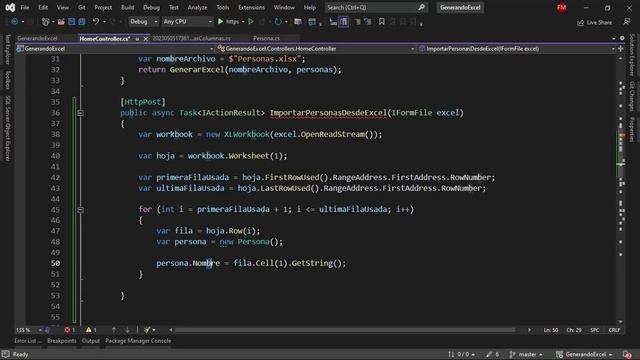Open the Breakpoints panel tab
Viewport: 640px width, 360px height.
pos(62,341)
